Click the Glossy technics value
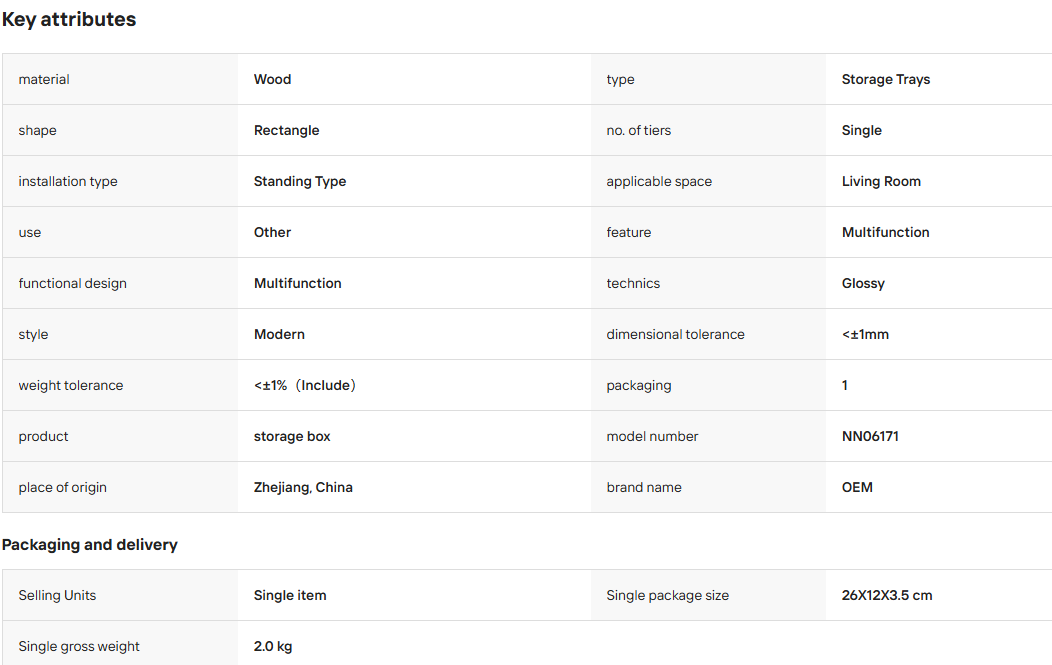Screen dimensions: 1052x665 [x=863, y=283]
